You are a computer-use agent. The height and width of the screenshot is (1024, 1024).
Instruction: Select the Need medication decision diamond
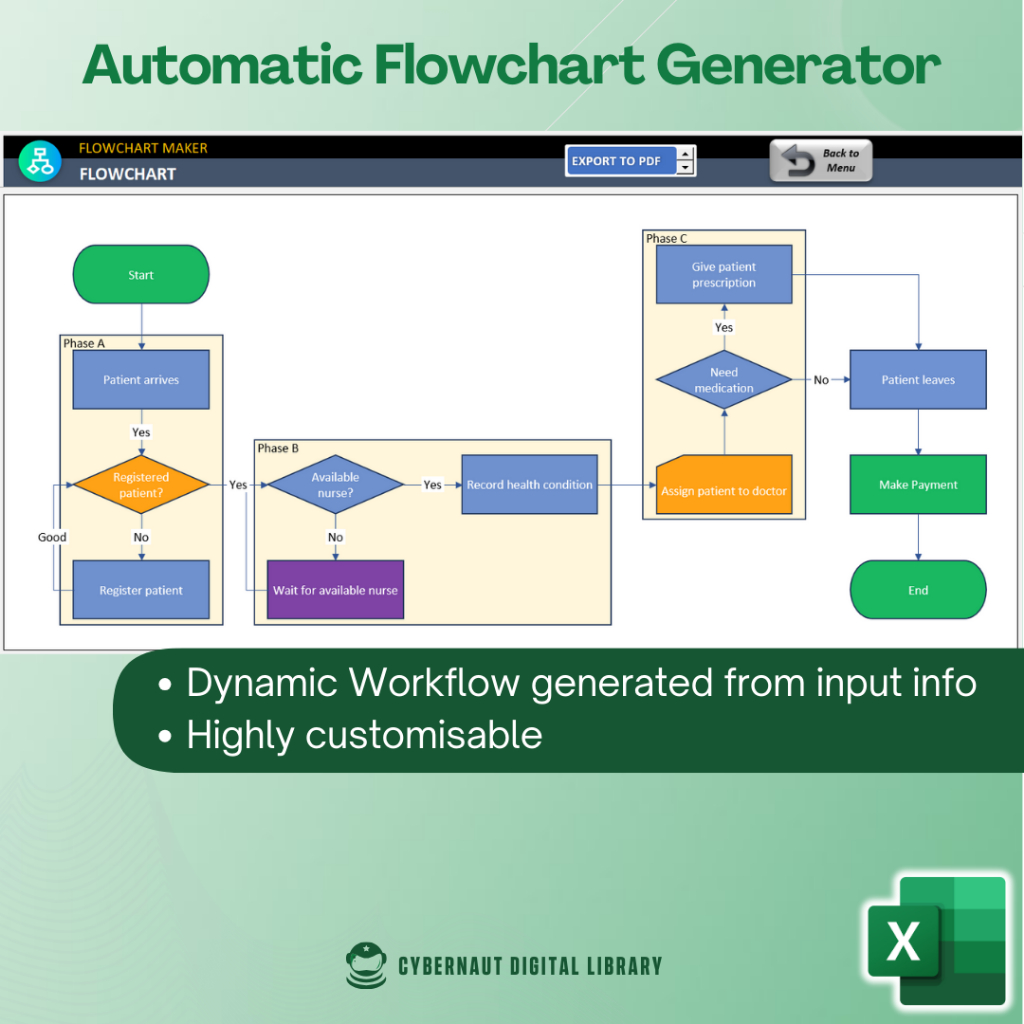(x=724, y=379)
